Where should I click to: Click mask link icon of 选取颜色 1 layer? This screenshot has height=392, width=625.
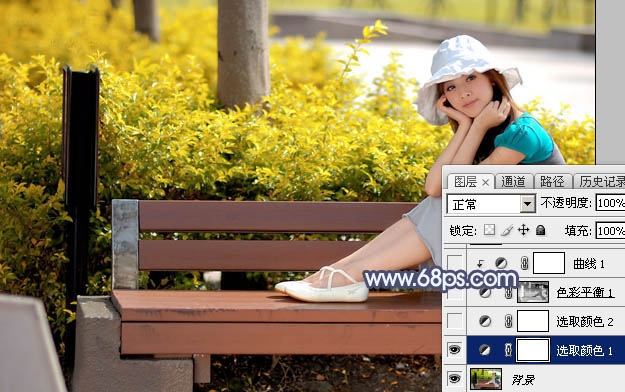(x=508, y=350)
